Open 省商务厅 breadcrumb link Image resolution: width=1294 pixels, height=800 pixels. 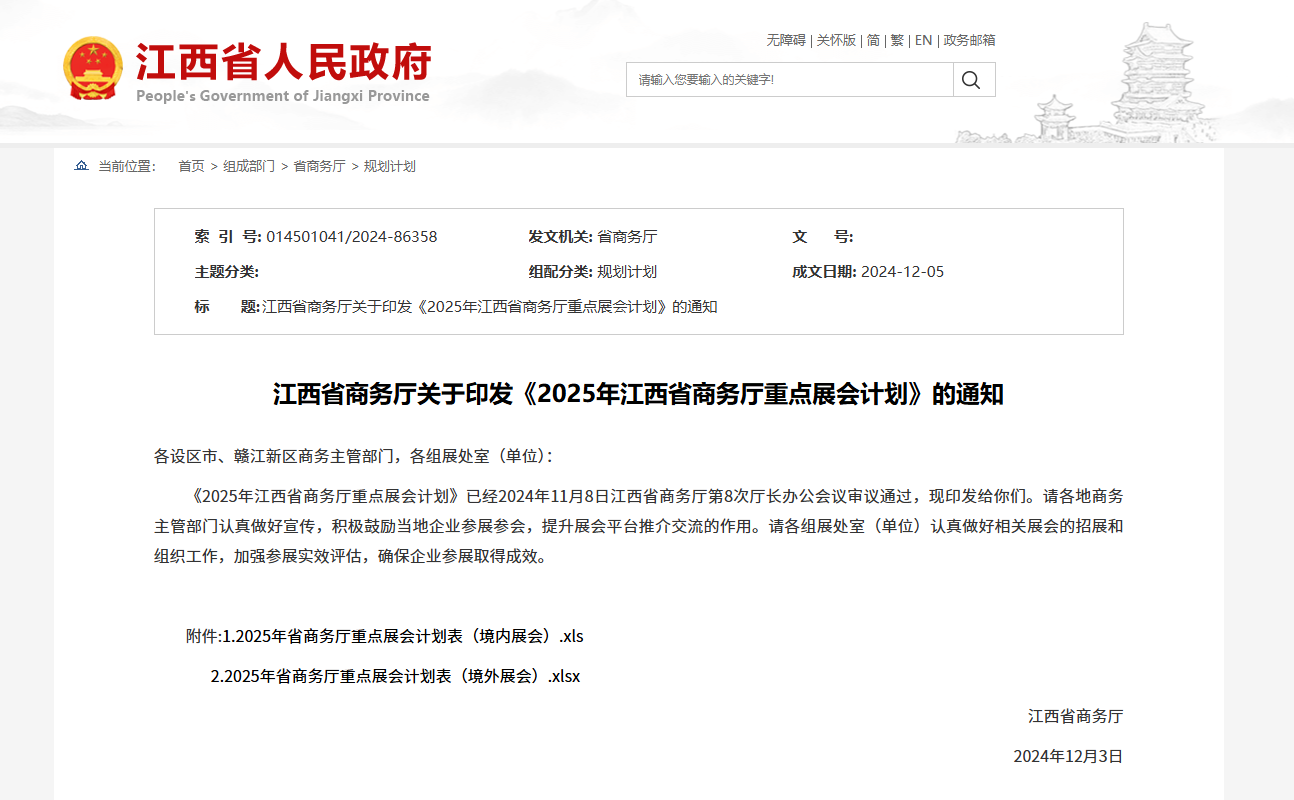tap(319, 166)
